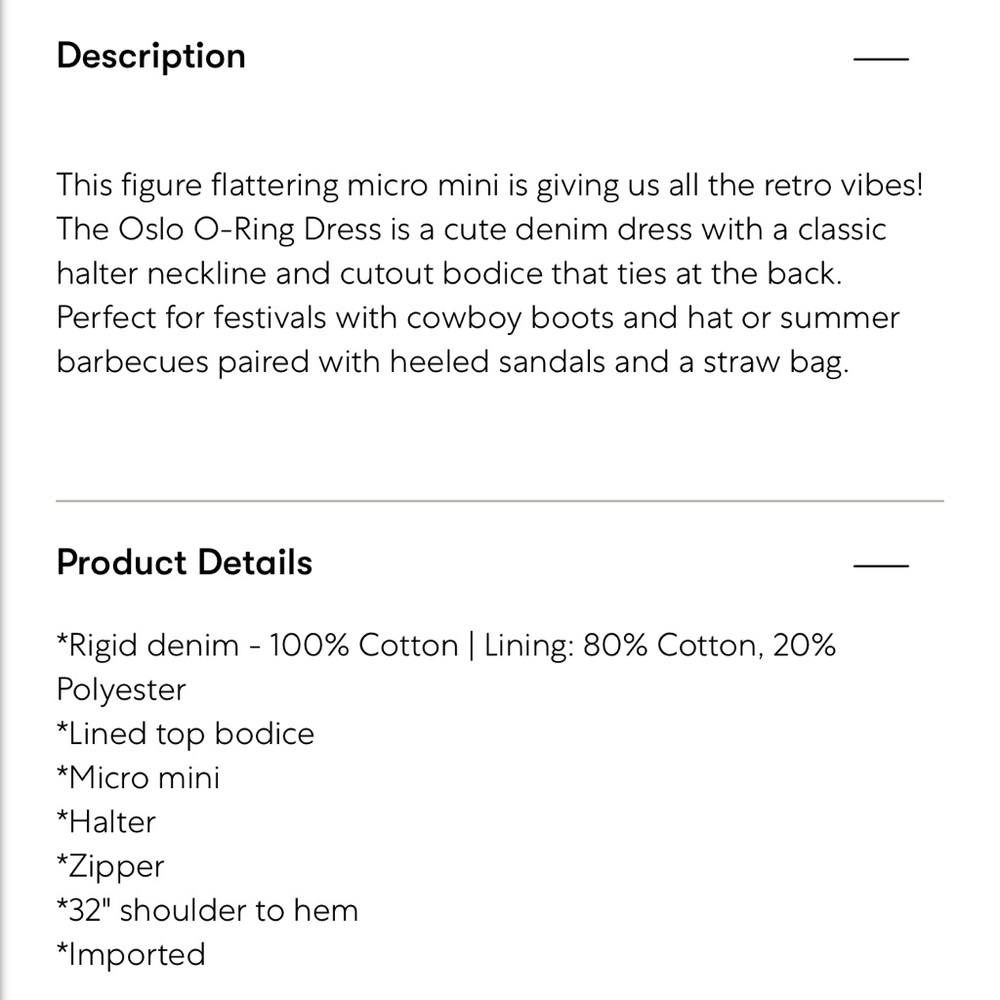
Task: Click the '*Micro mini' detail line
Action: [x=138, y=778]
